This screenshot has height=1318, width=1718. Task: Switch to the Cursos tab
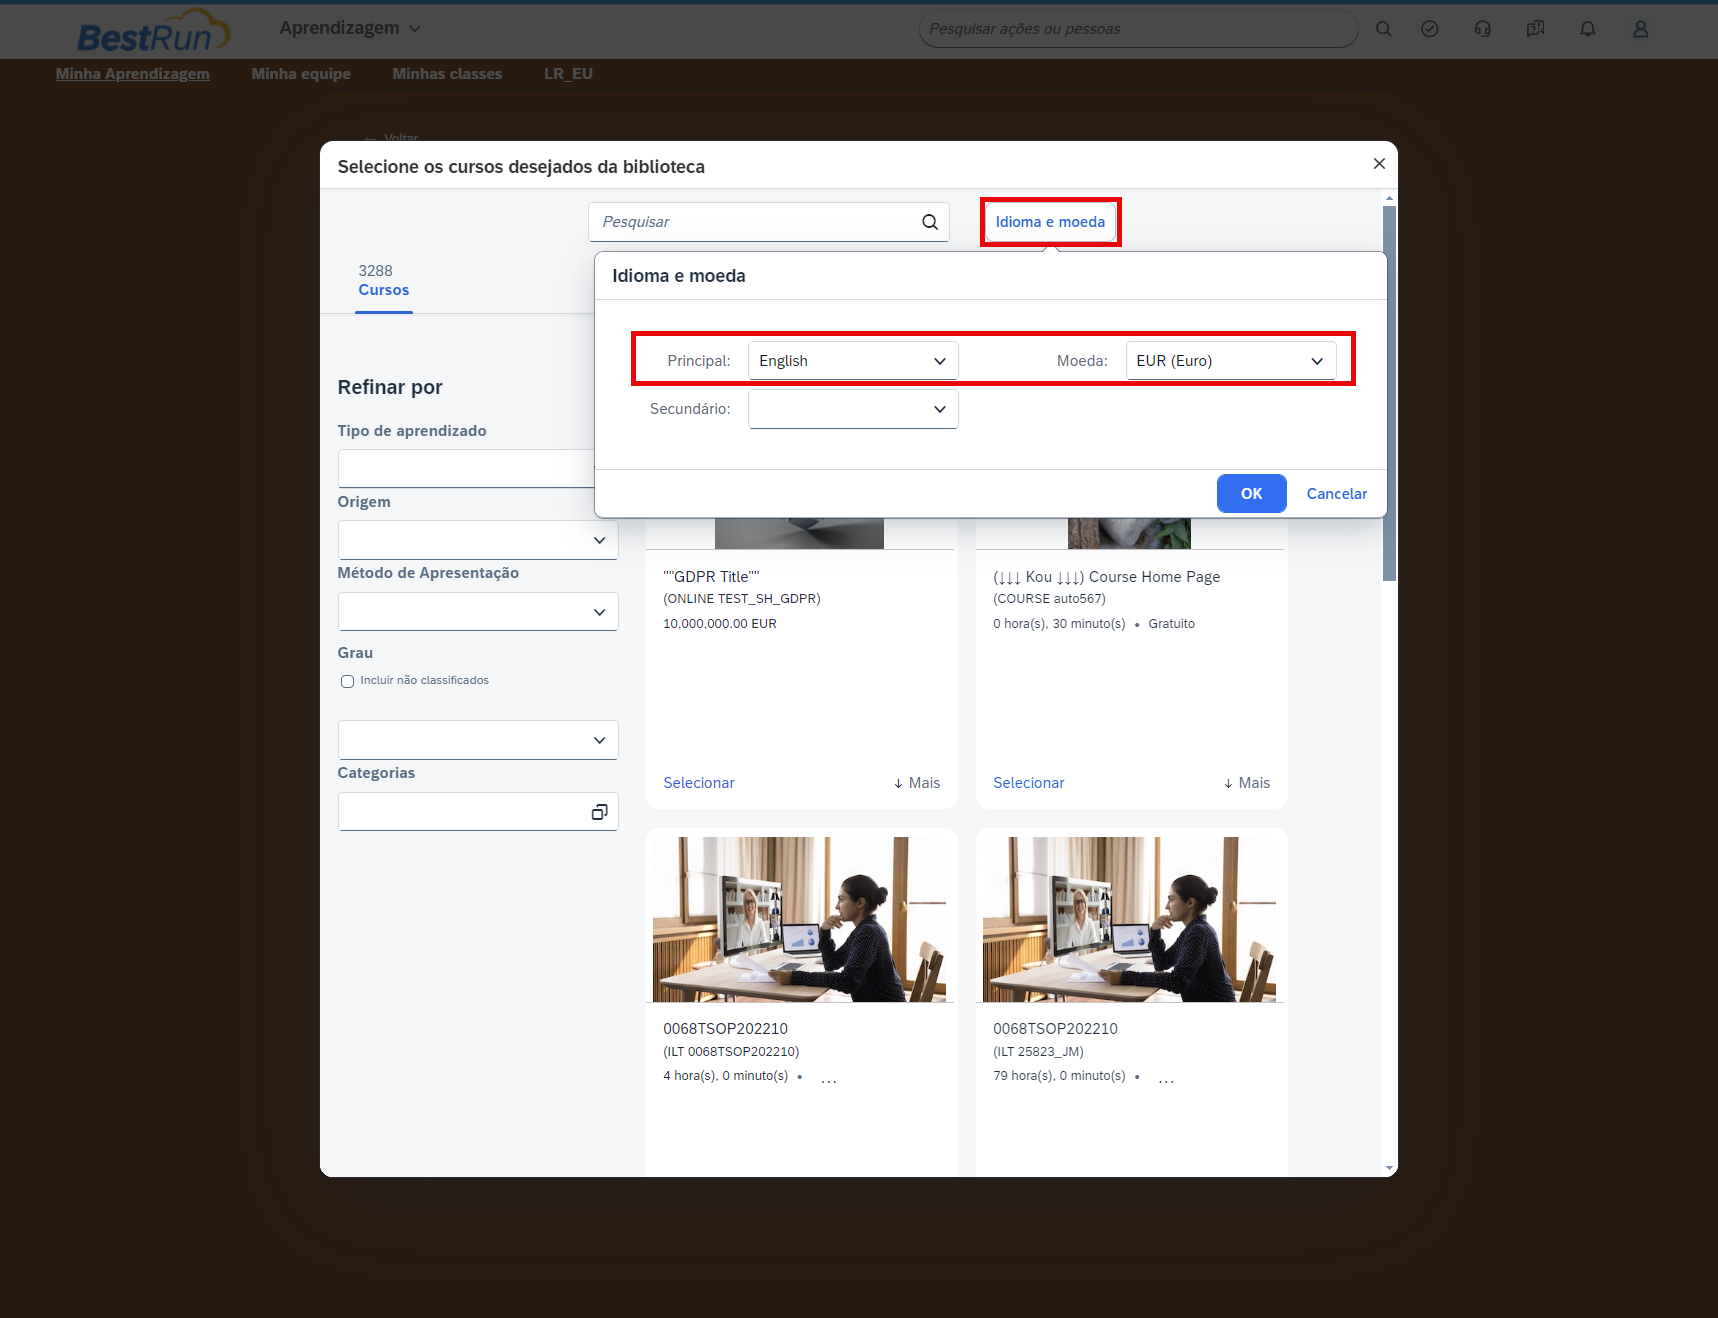click(x=384, y=281)
